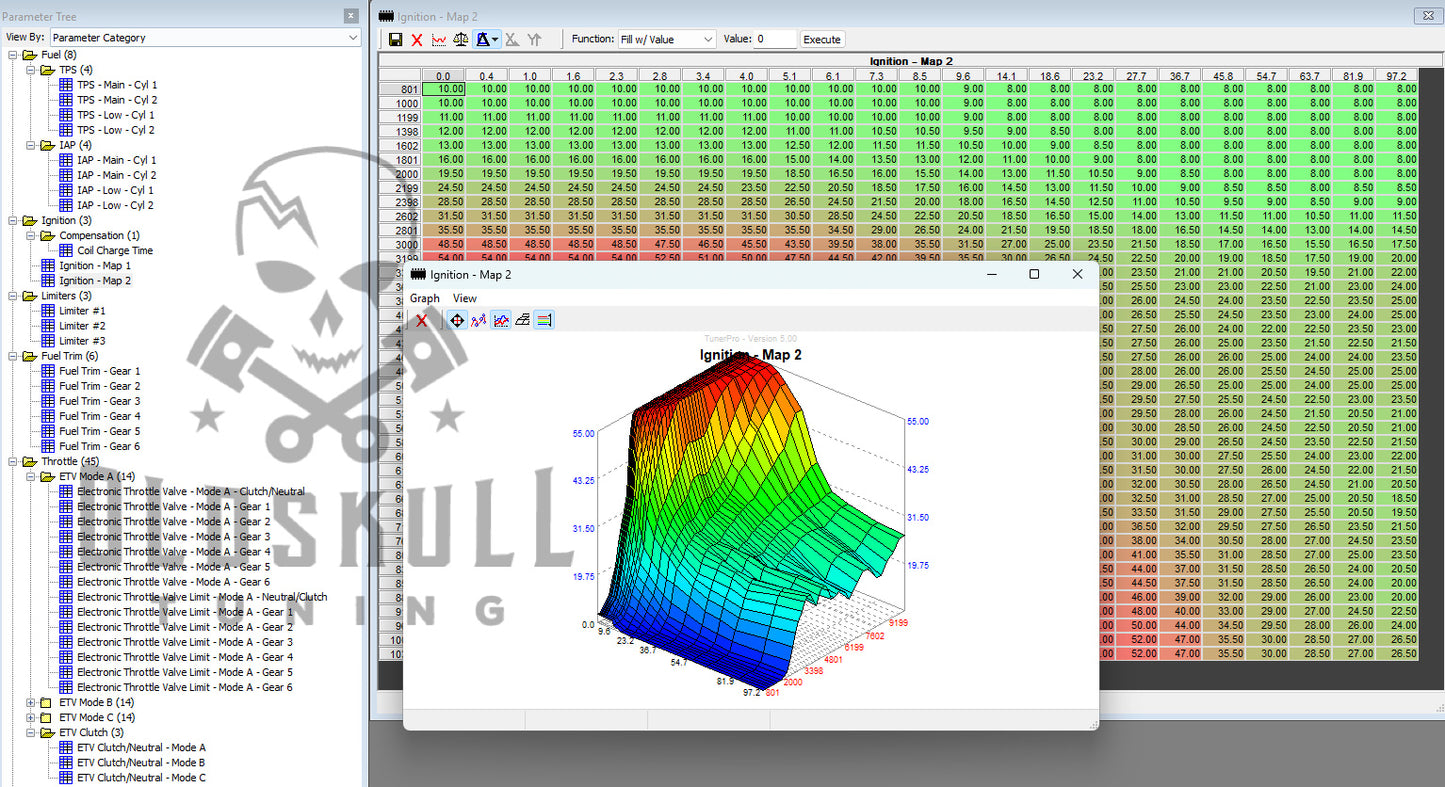Open the line graph view icon

click(439, 39)
